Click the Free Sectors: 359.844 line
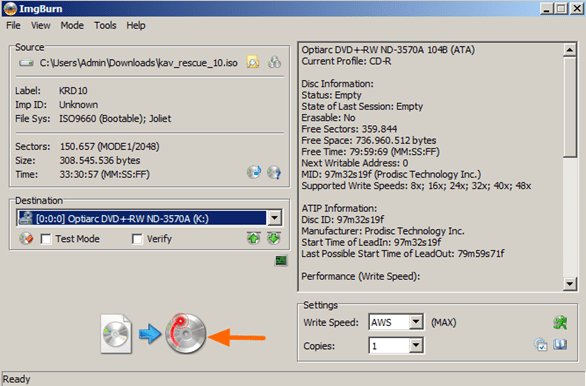Image resolution: width=586 pixels, height=386 pixels. point(349,129)
